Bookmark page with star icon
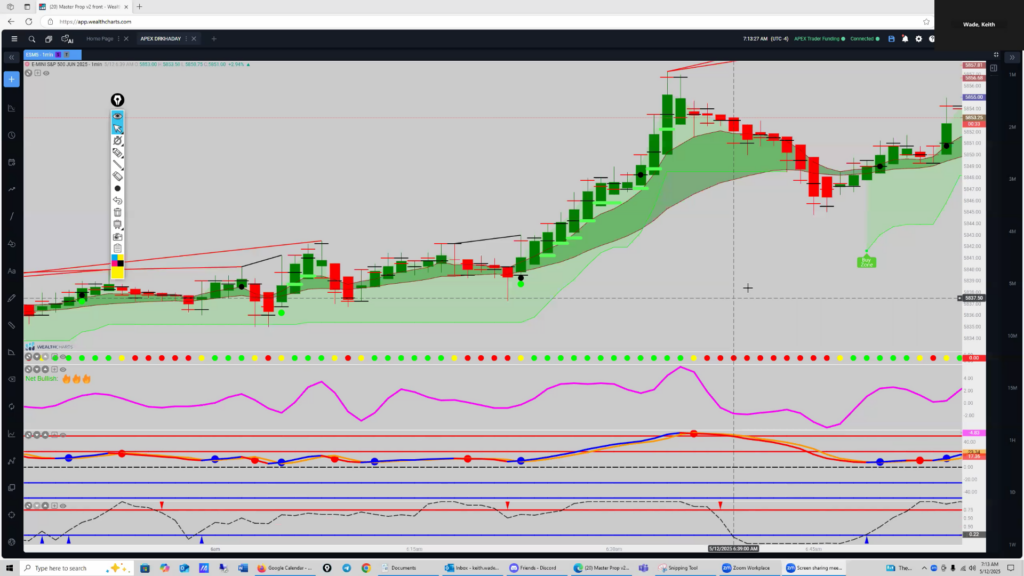Image resolution: width=1024 pixels, height=576 pixels. click(926, 22)
